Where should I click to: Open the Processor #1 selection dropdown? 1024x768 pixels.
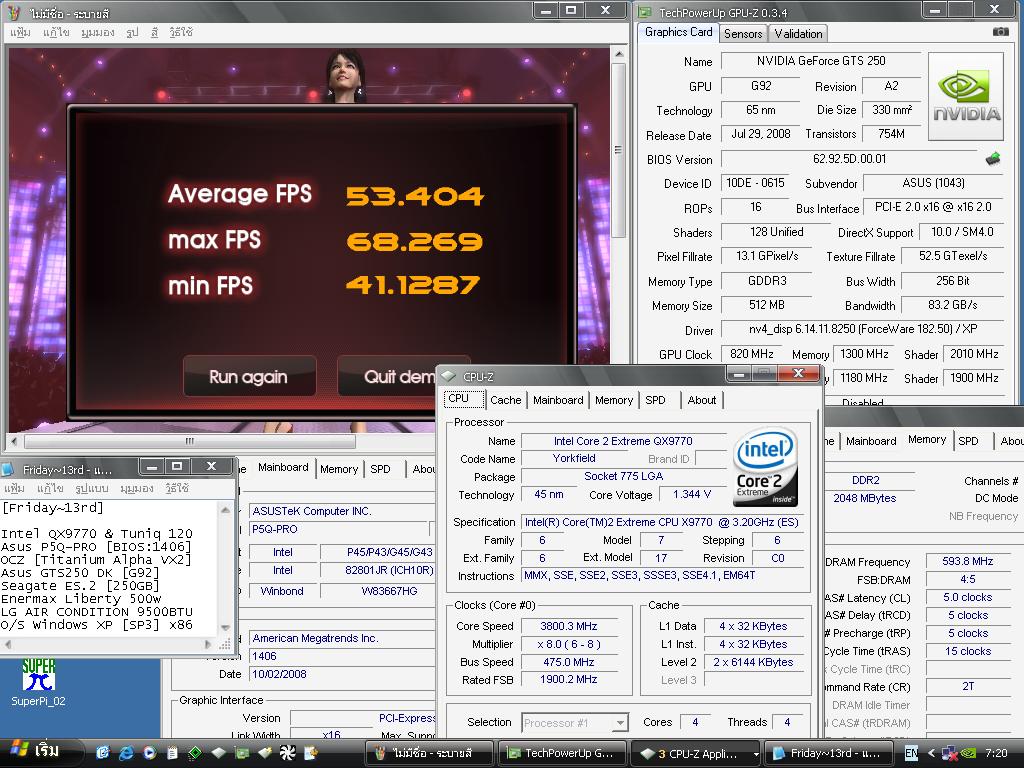click(575, 722)
